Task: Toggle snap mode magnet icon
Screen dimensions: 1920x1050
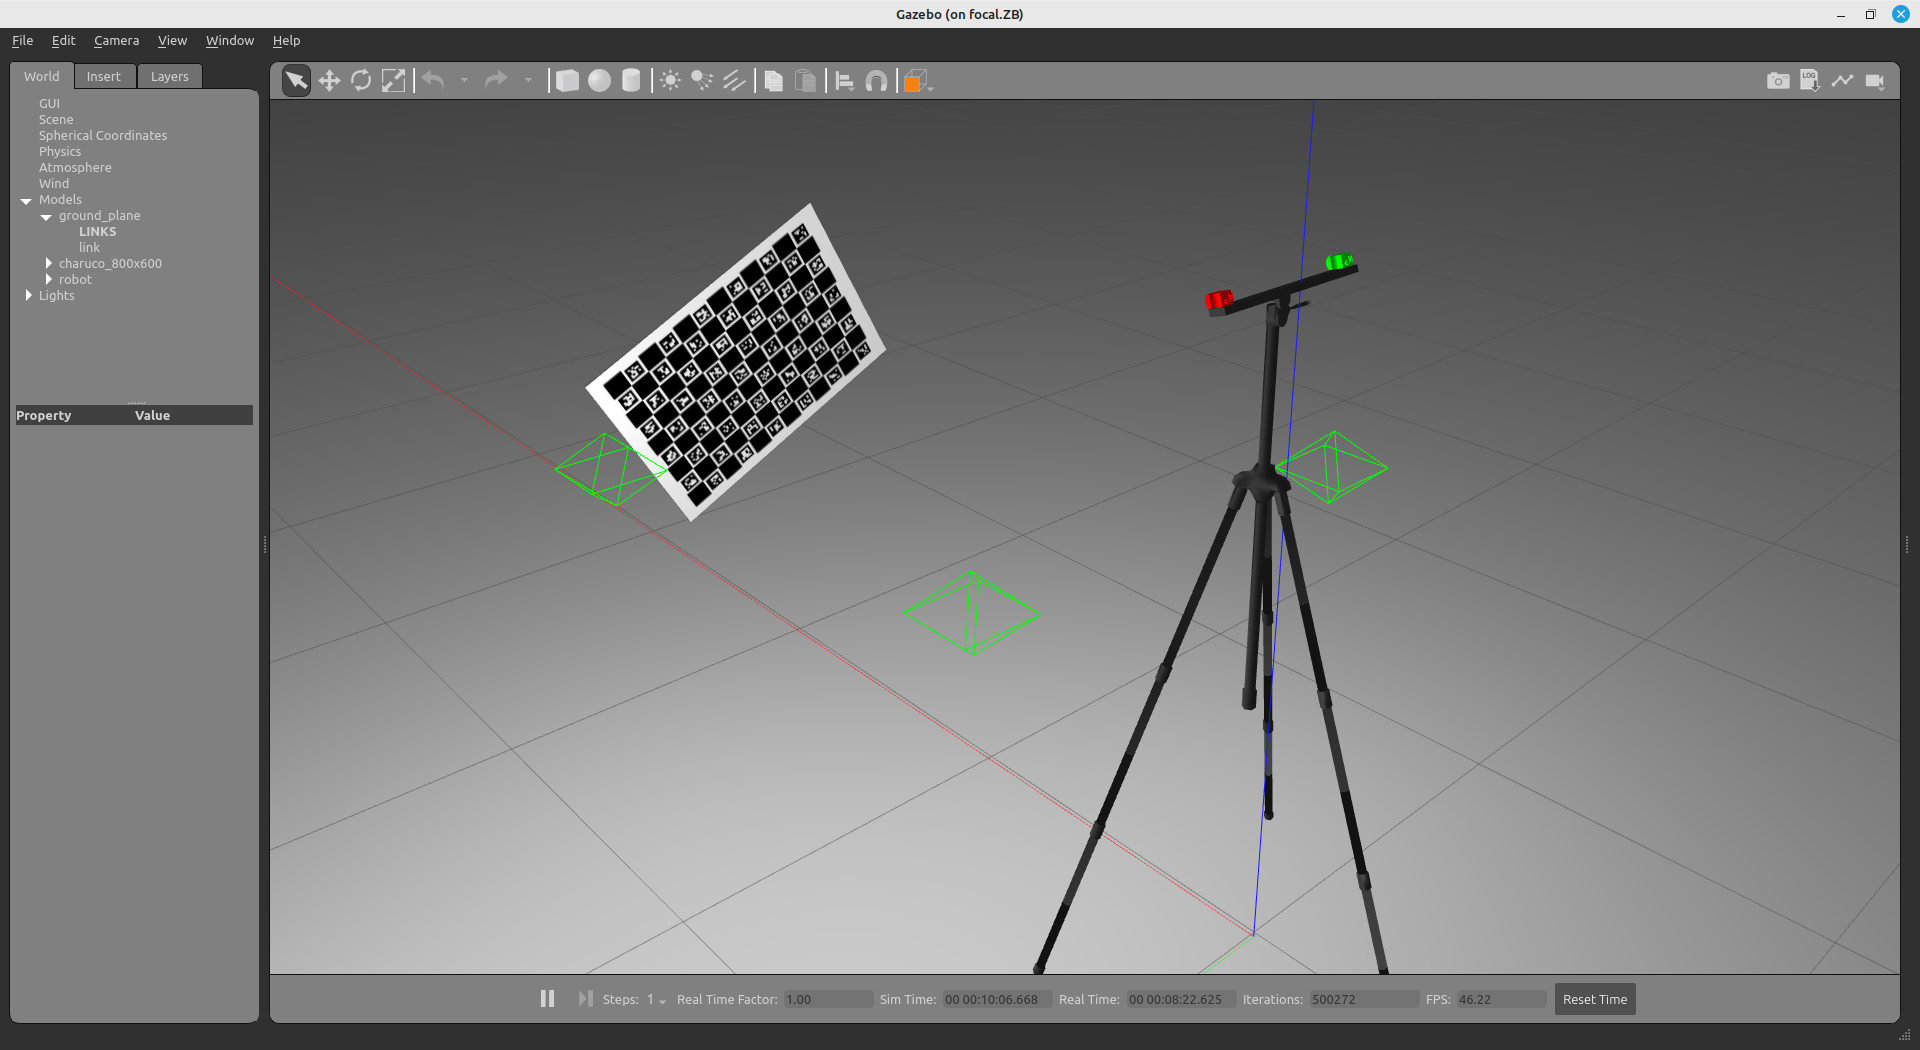Action: point(876,81)
